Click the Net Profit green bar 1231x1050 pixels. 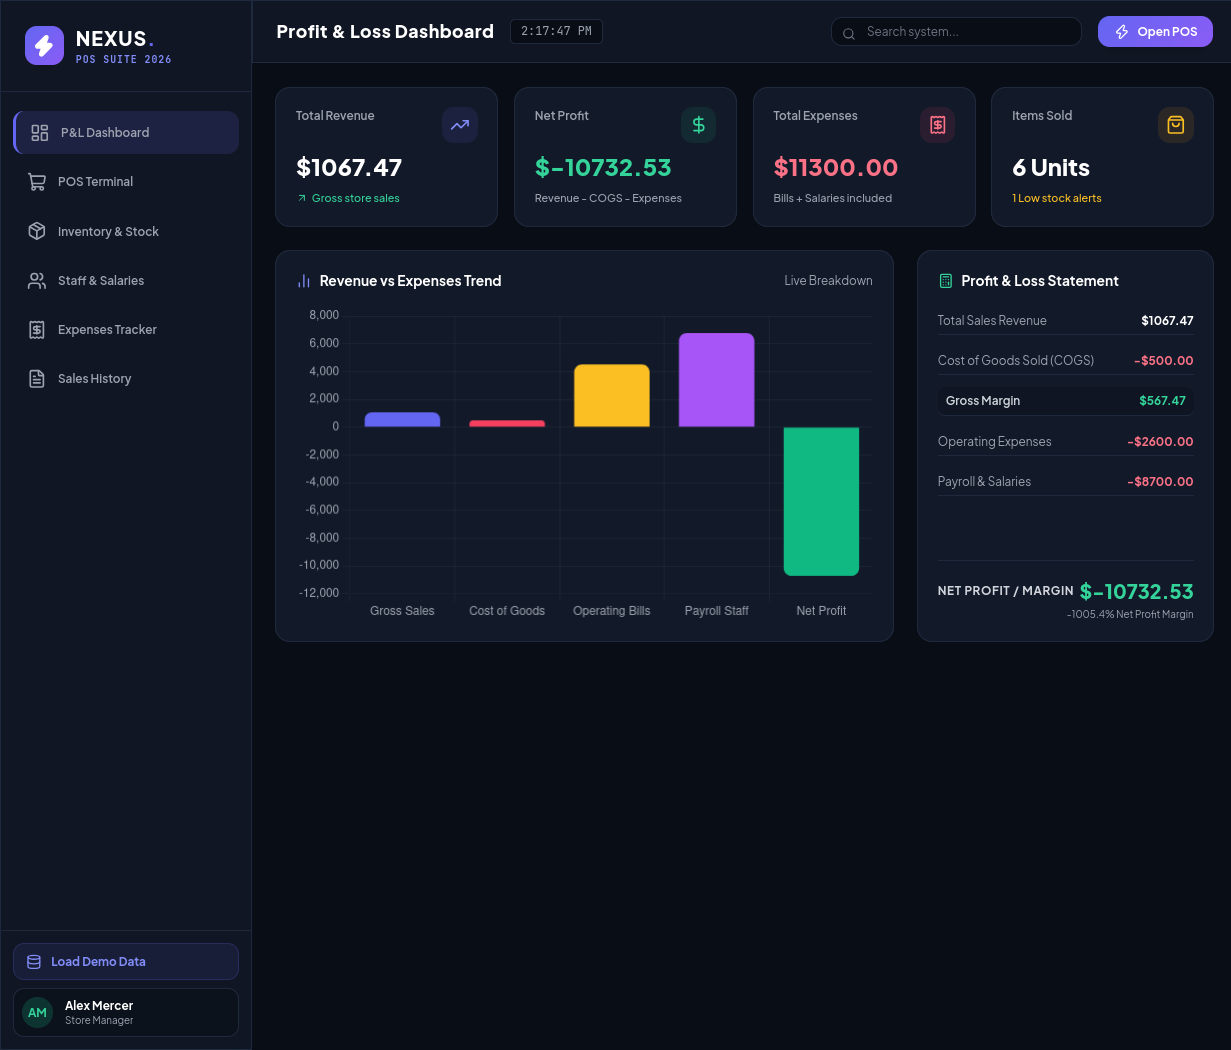(821, 501)
